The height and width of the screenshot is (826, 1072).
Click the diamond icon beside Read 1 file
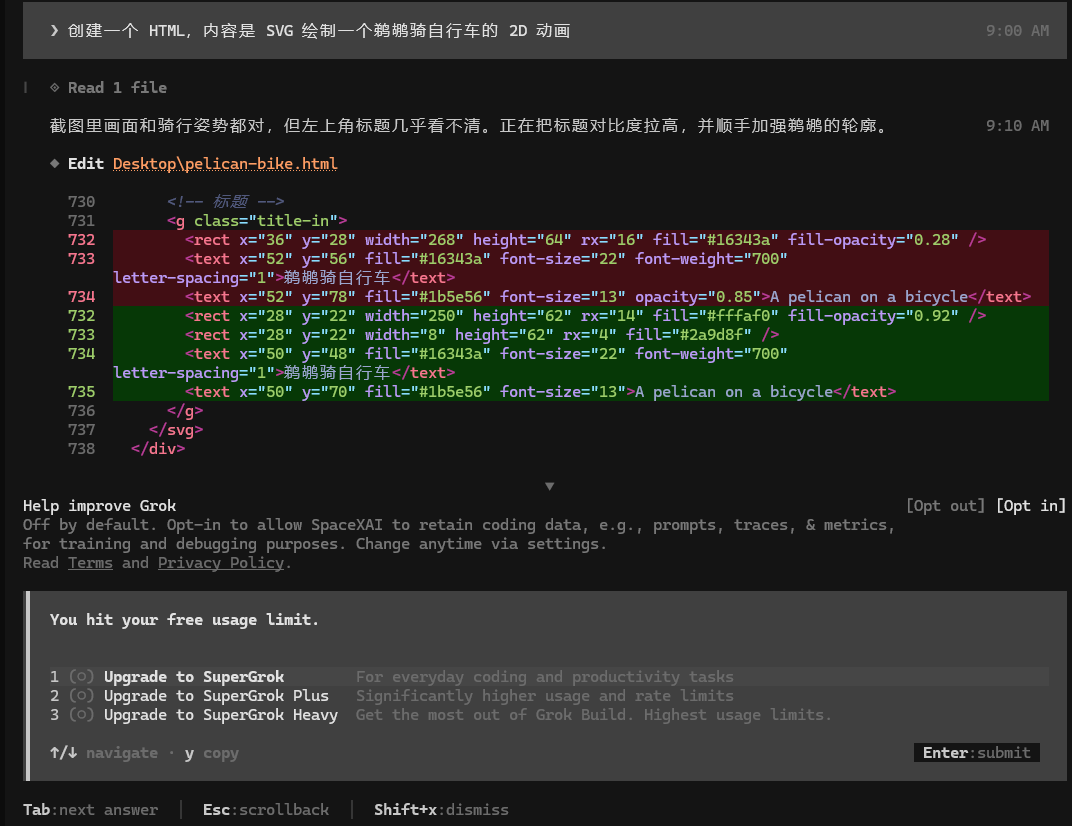(55, 88)
